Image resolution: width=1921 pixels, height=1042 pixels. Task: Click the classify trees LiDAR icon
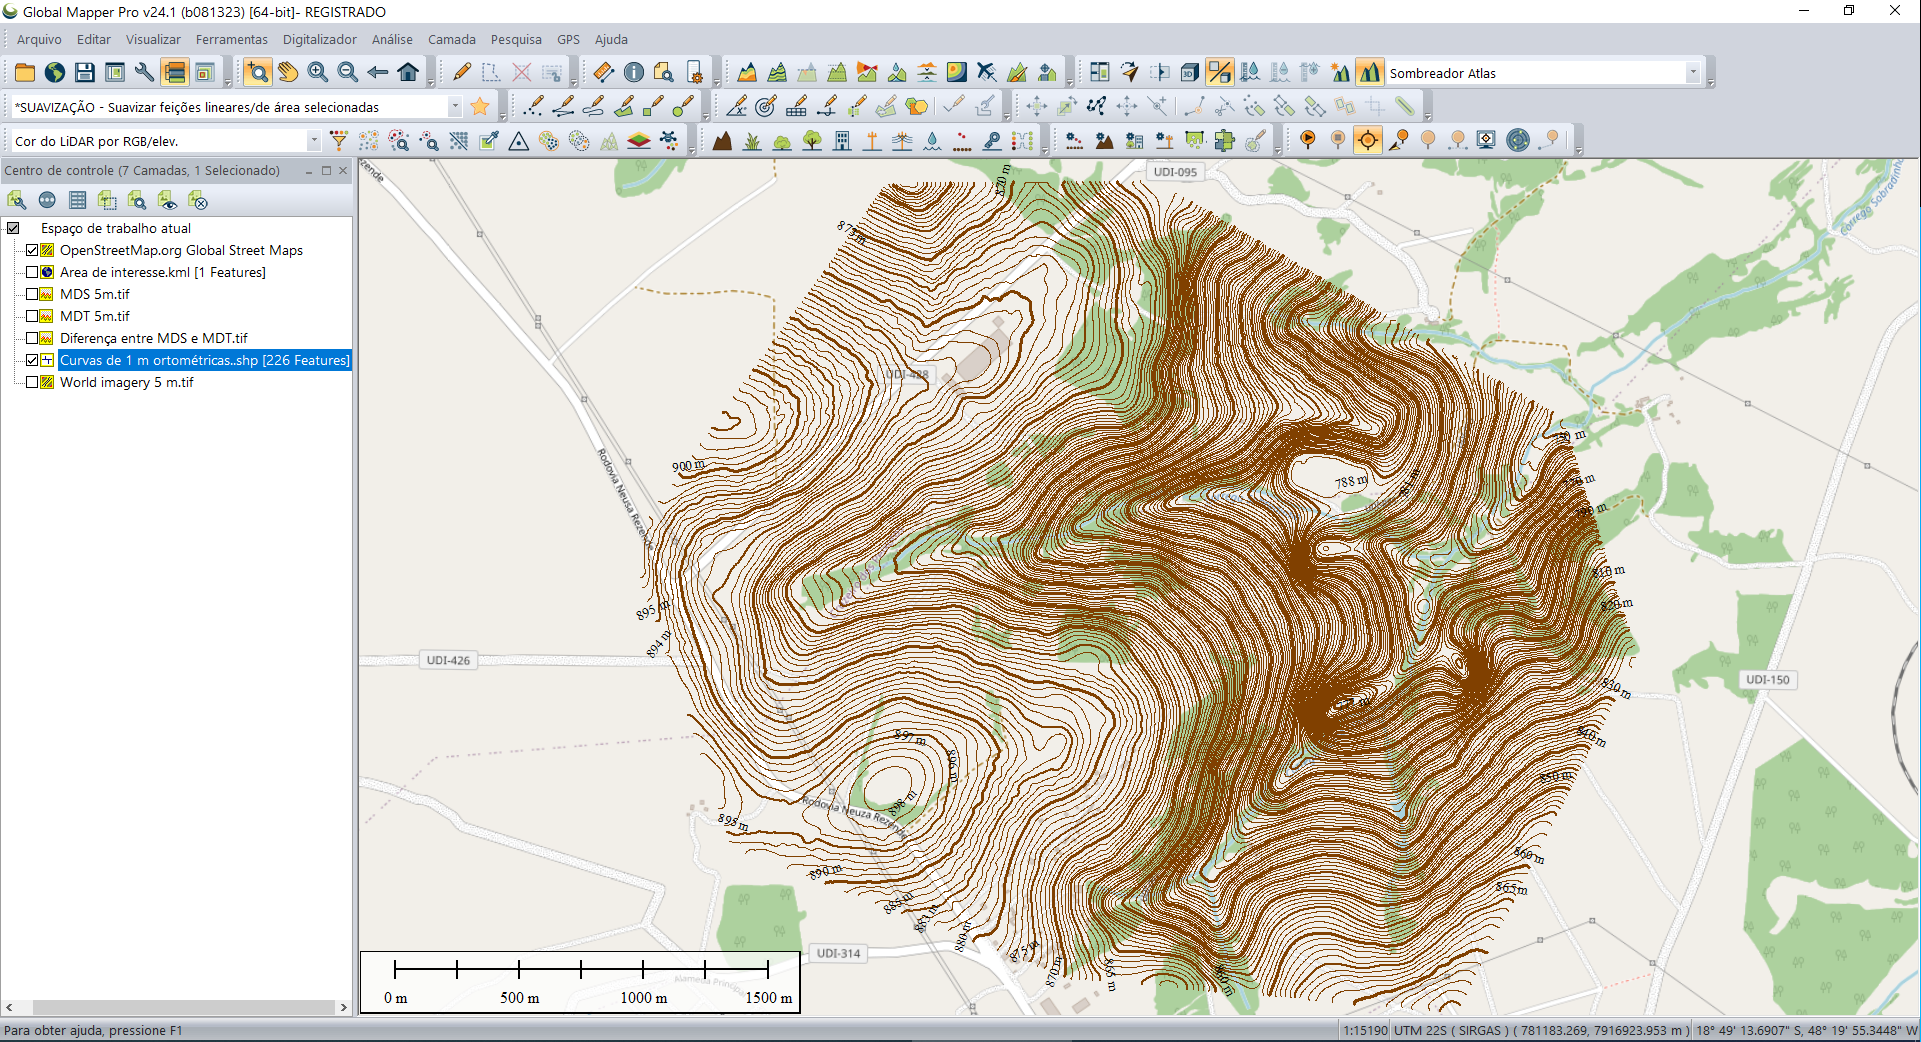[x=812, y=140]
